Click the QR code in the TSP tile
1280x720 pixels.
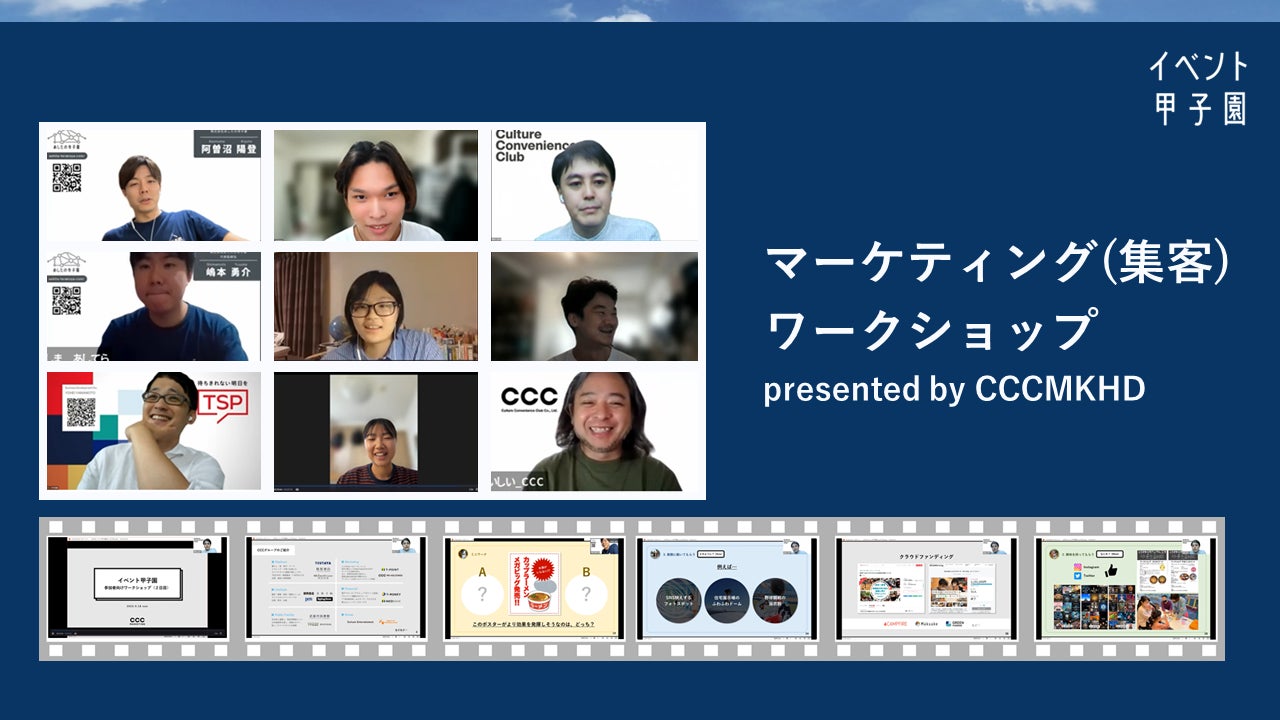click(x=81, y=413)
